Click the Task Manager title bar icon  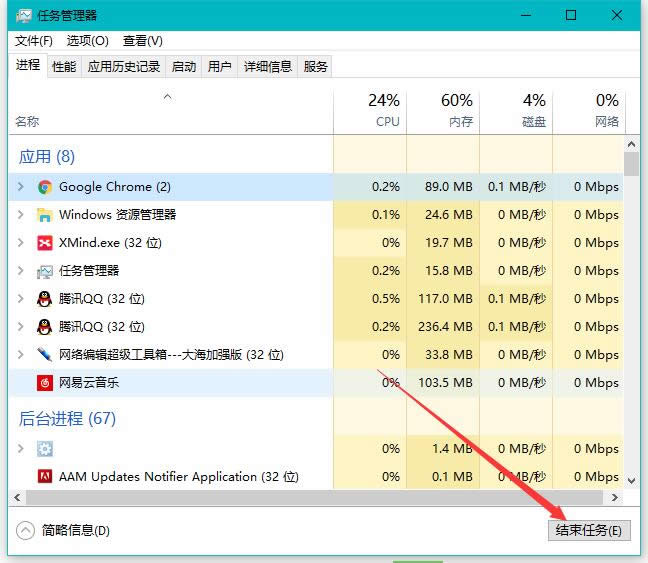coord(24,16)
